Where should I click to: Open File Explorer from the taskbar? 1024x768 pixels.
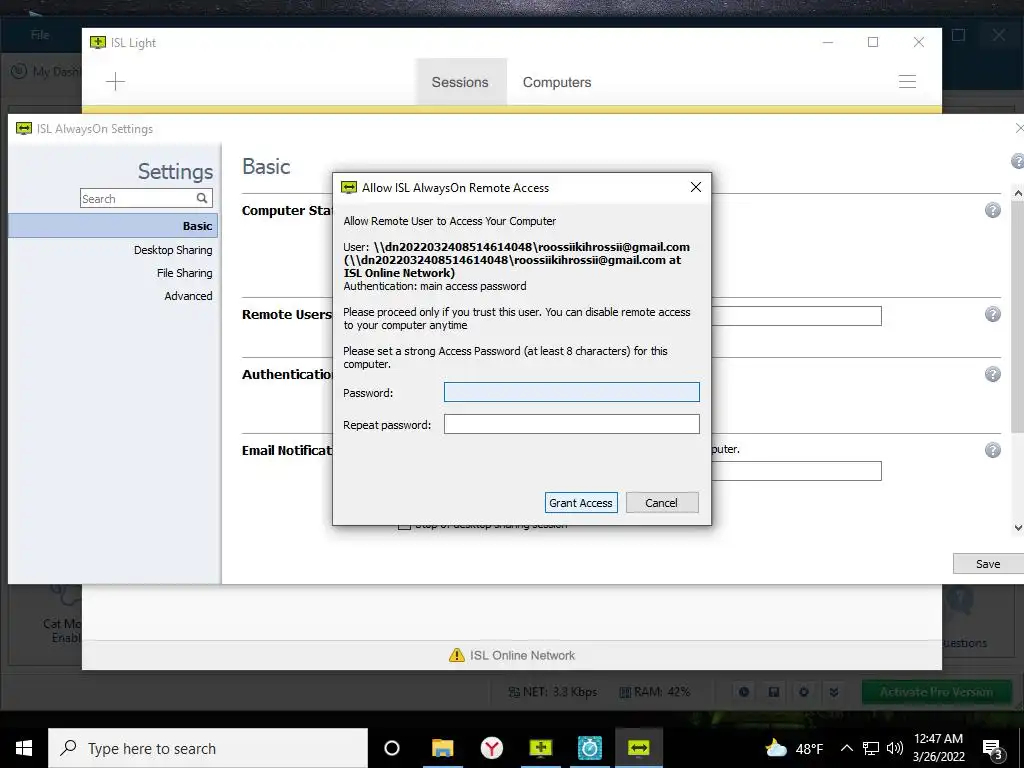click(442, 748)
